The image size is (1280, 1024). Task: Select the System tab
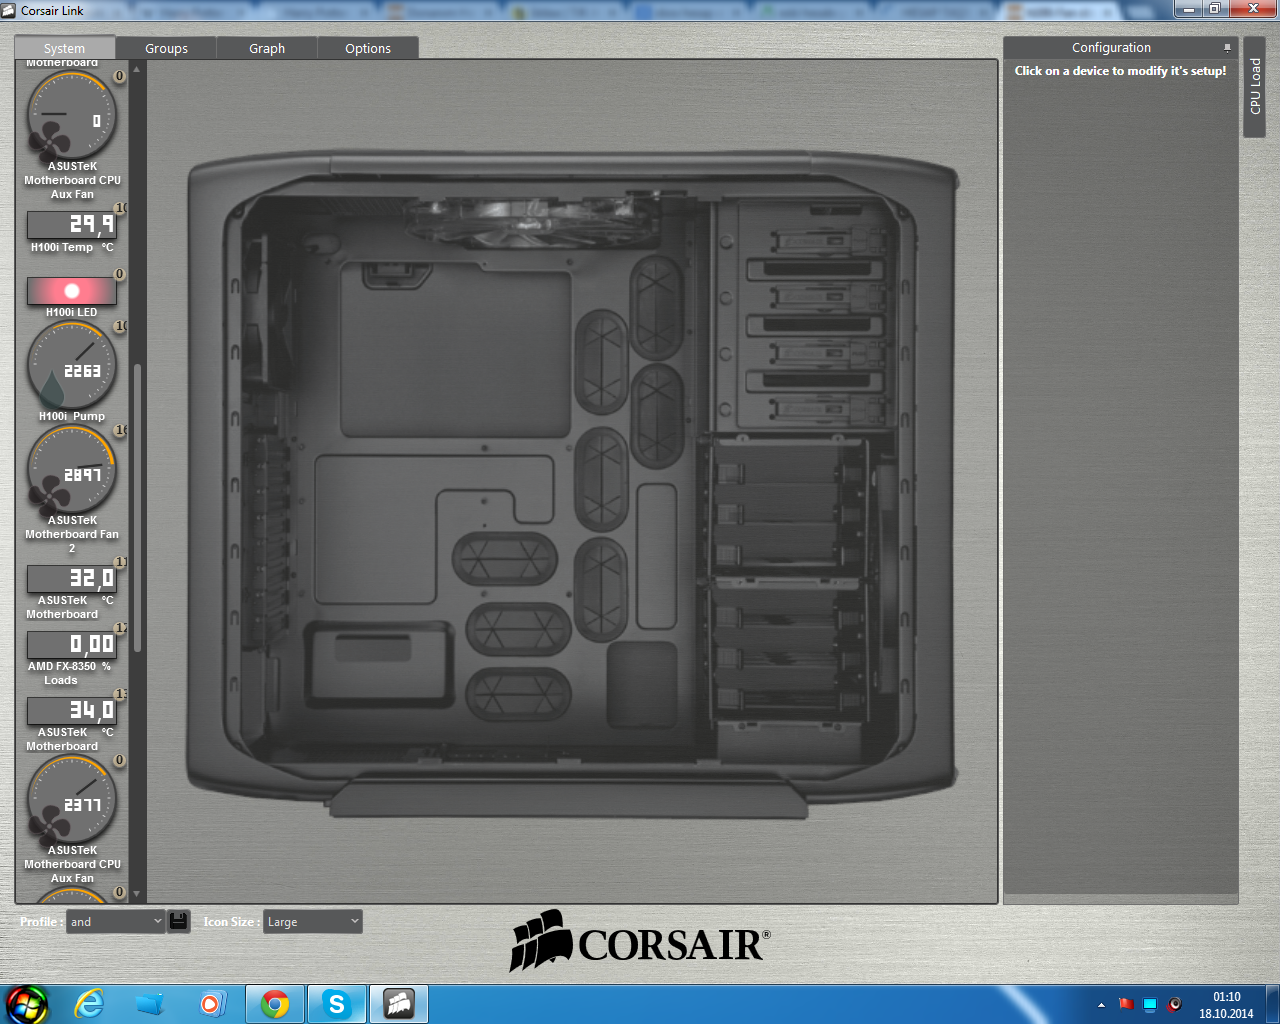point(65,48)
